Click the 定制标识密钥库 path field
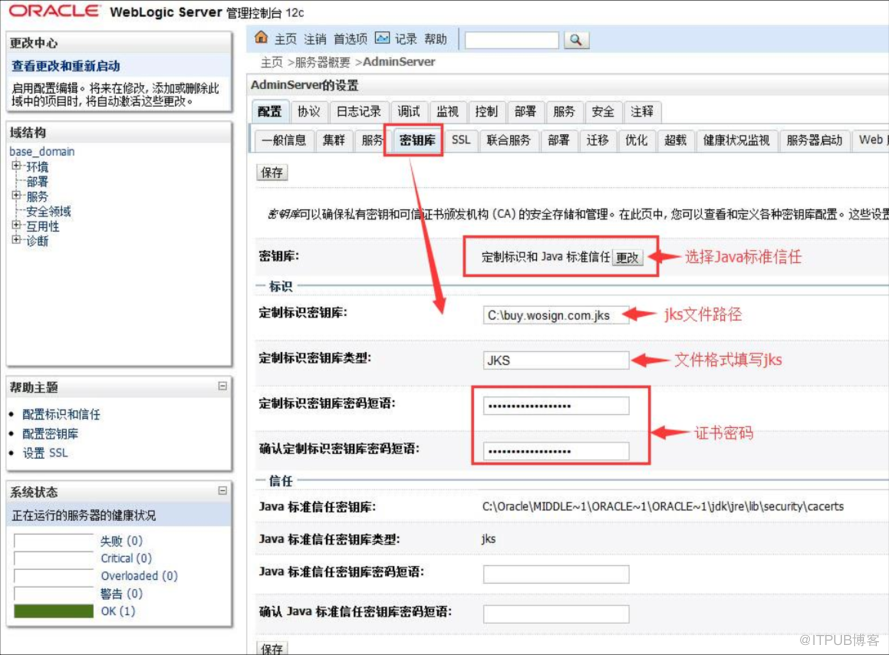This screenshot has width=889, height=655. click(x=556, y=315)
